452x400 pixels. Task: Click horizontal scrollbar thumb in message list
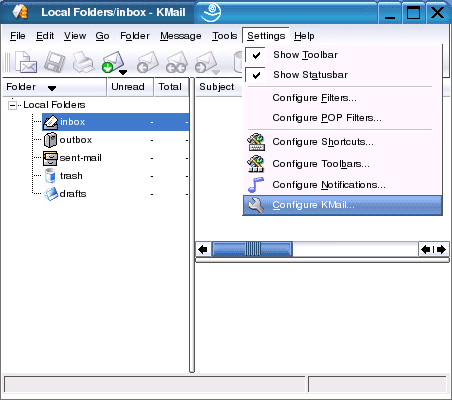click(x=252, y=249)
